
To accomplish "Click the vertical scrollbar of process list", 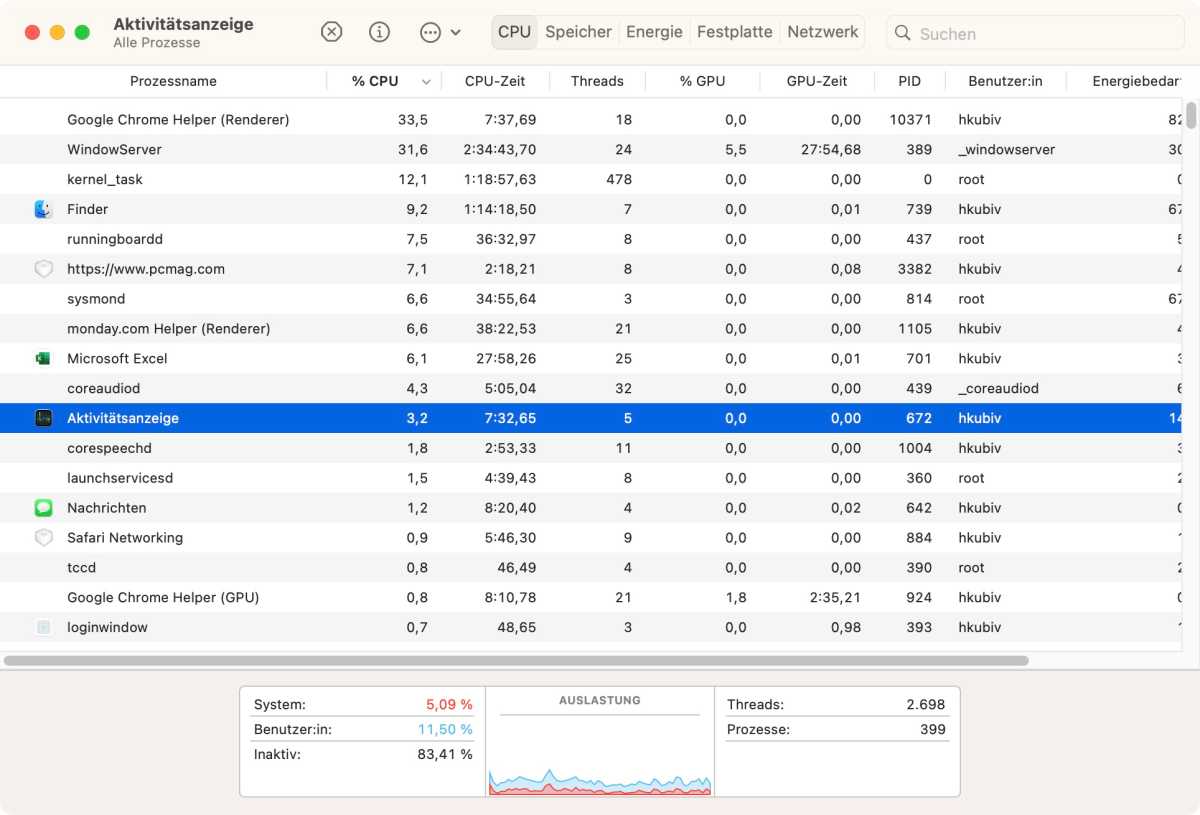I will click(1191, 115).
